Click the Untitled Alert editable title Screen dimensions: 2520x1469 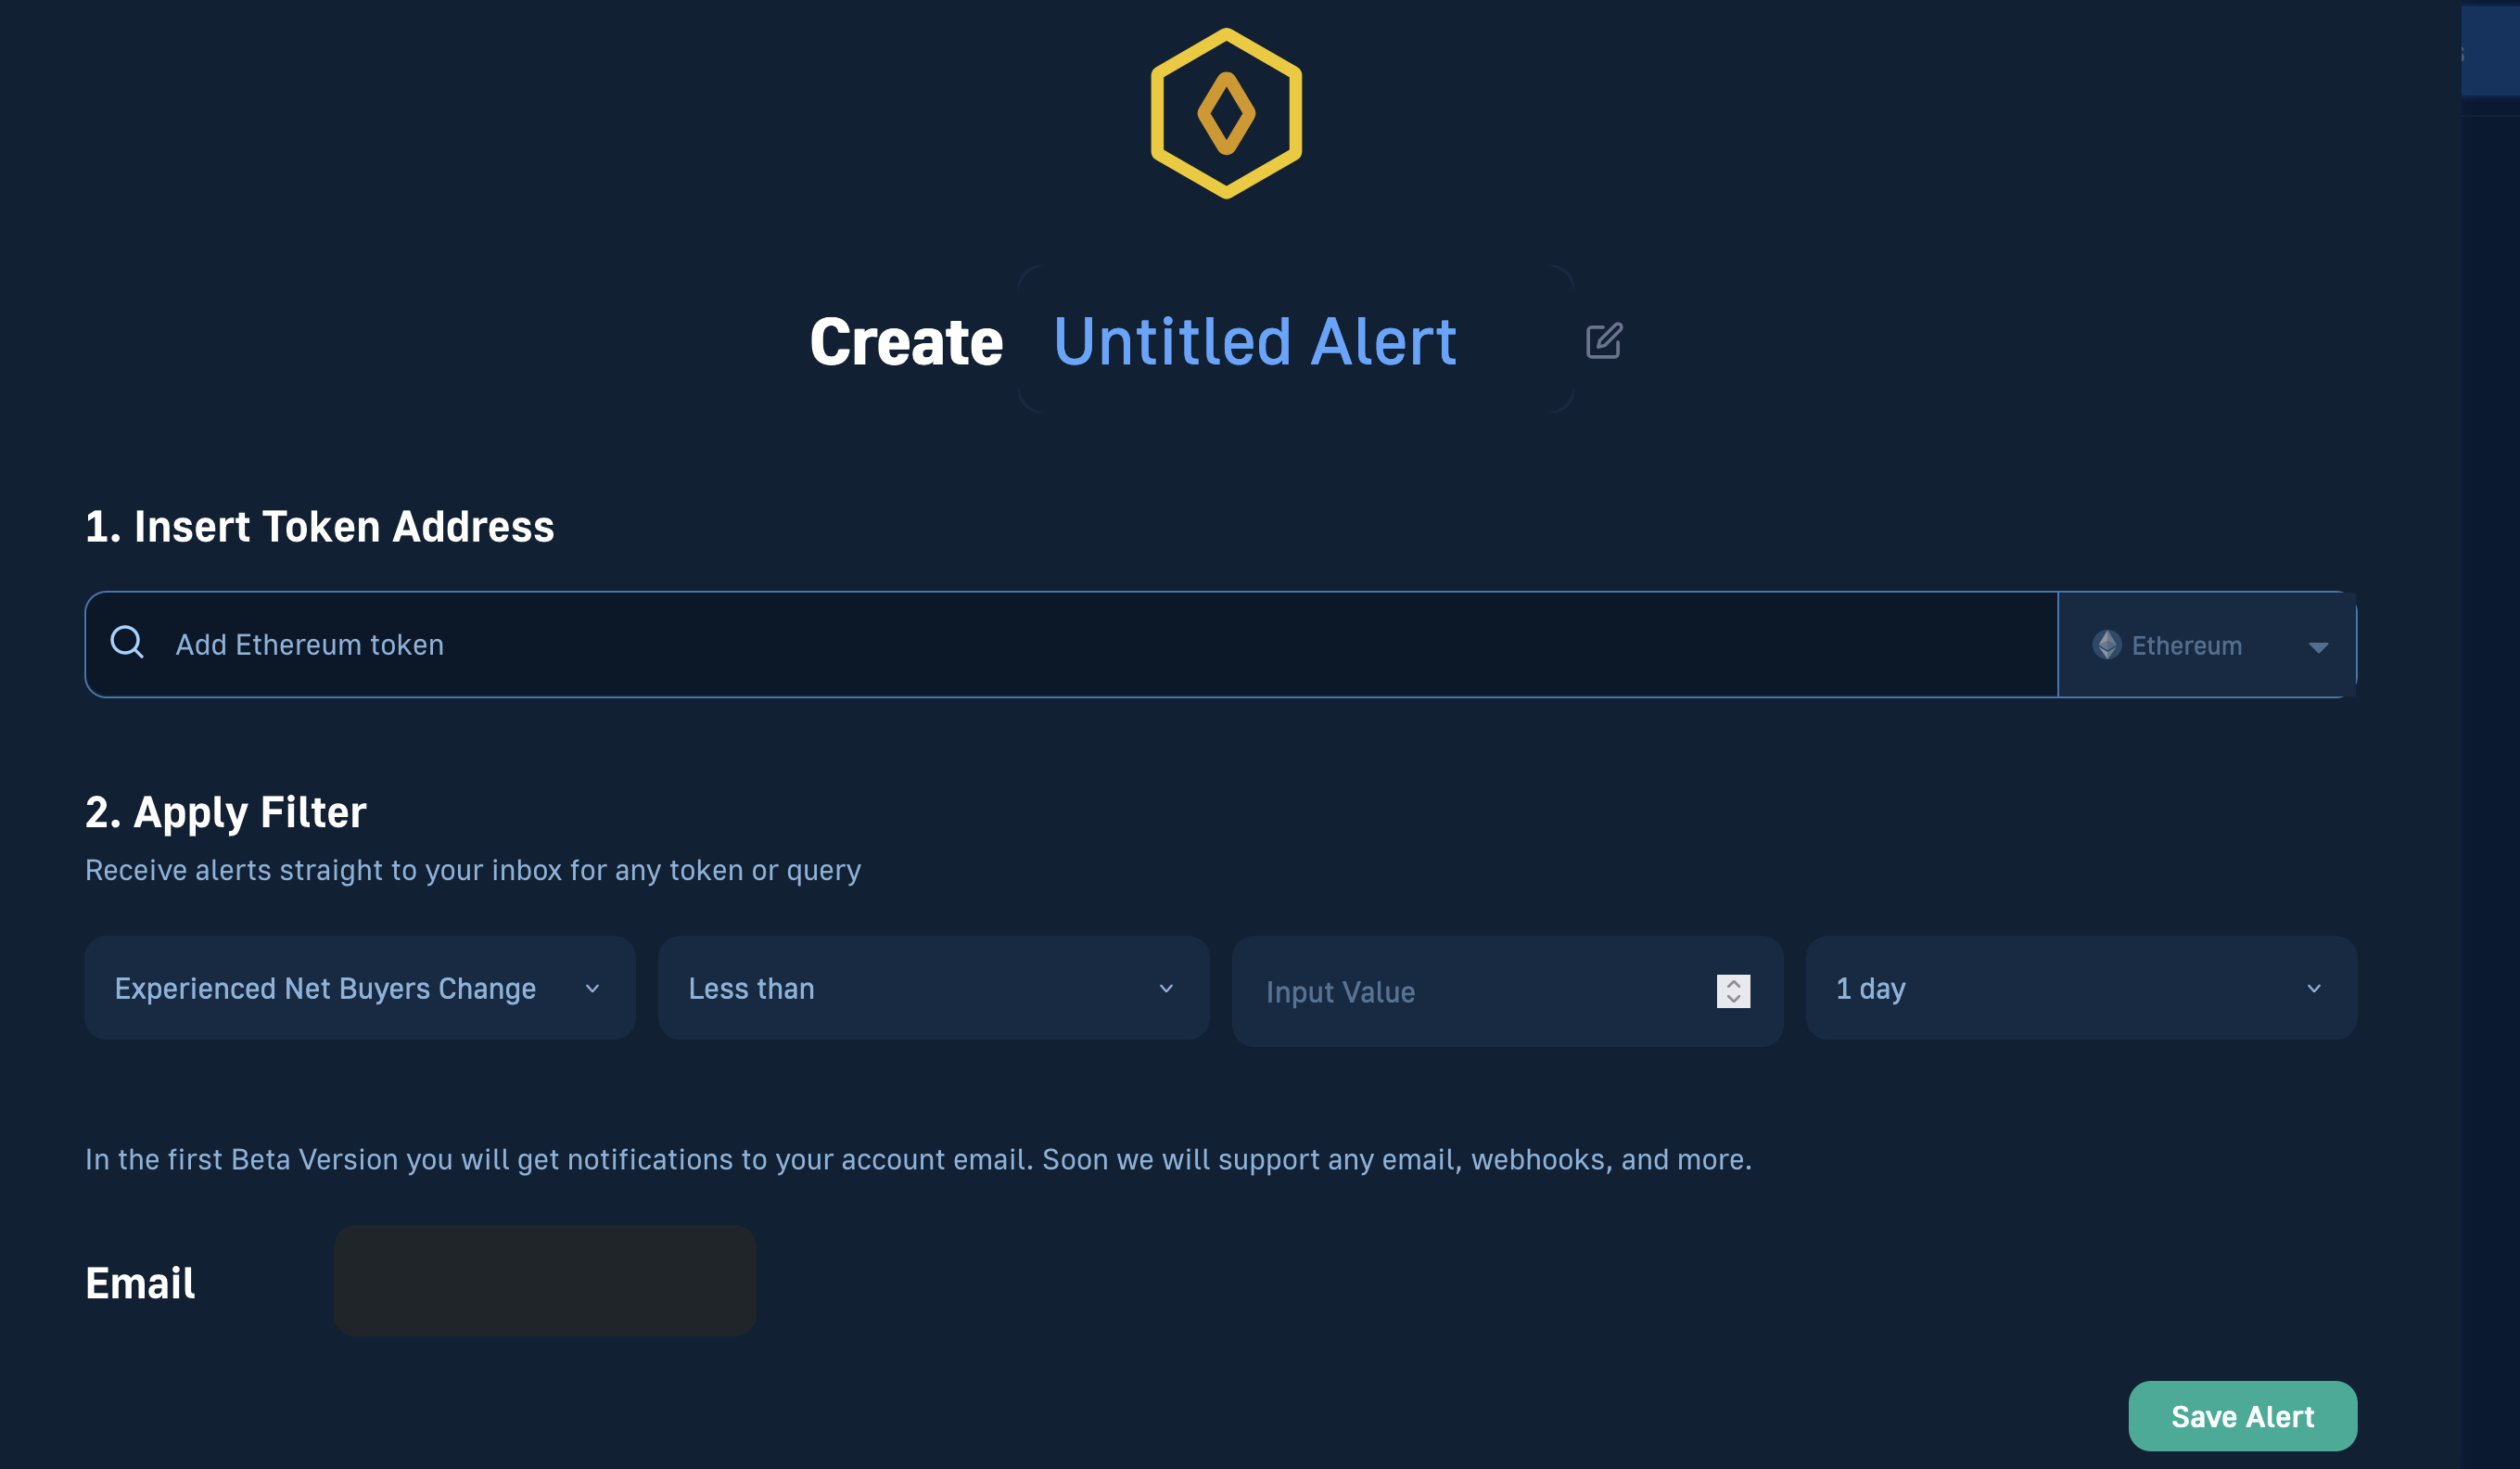click(1254, 341)
